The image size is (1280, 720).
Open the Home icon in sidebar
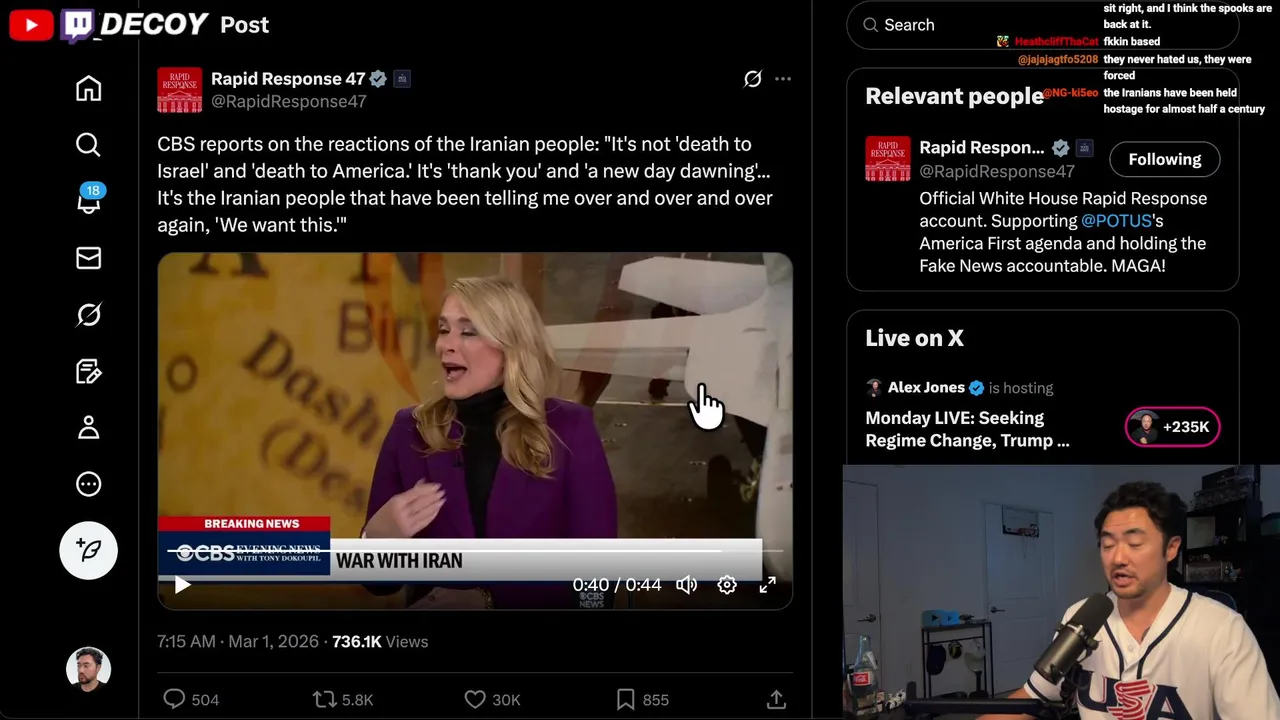click(88, 89)
